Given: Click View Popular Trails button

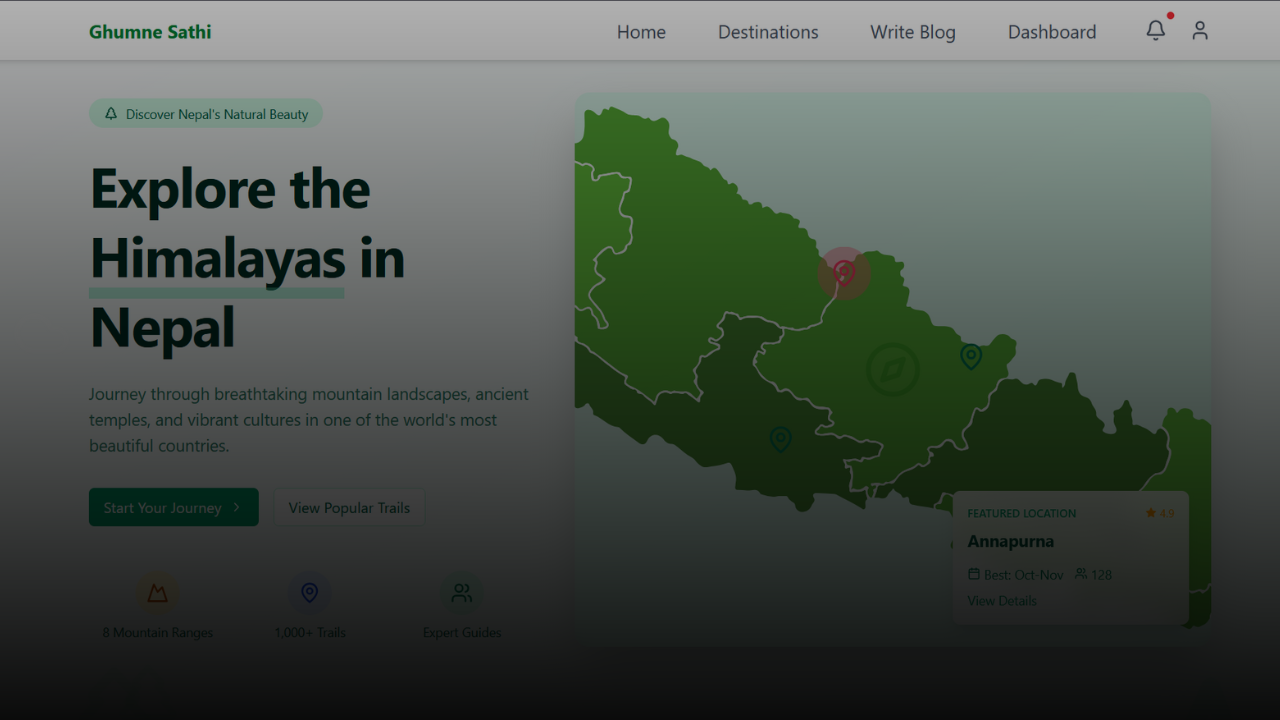Looking at the screenshot, I should 349,508.
